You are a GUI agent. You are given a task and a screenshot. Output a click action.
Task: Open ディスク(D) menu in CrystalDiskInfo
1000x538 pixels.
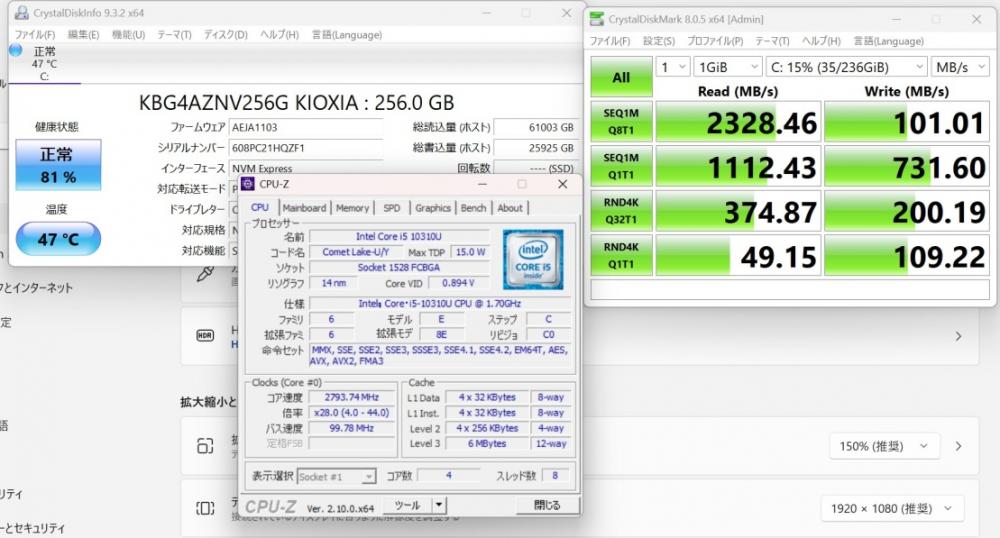(225, 34)
